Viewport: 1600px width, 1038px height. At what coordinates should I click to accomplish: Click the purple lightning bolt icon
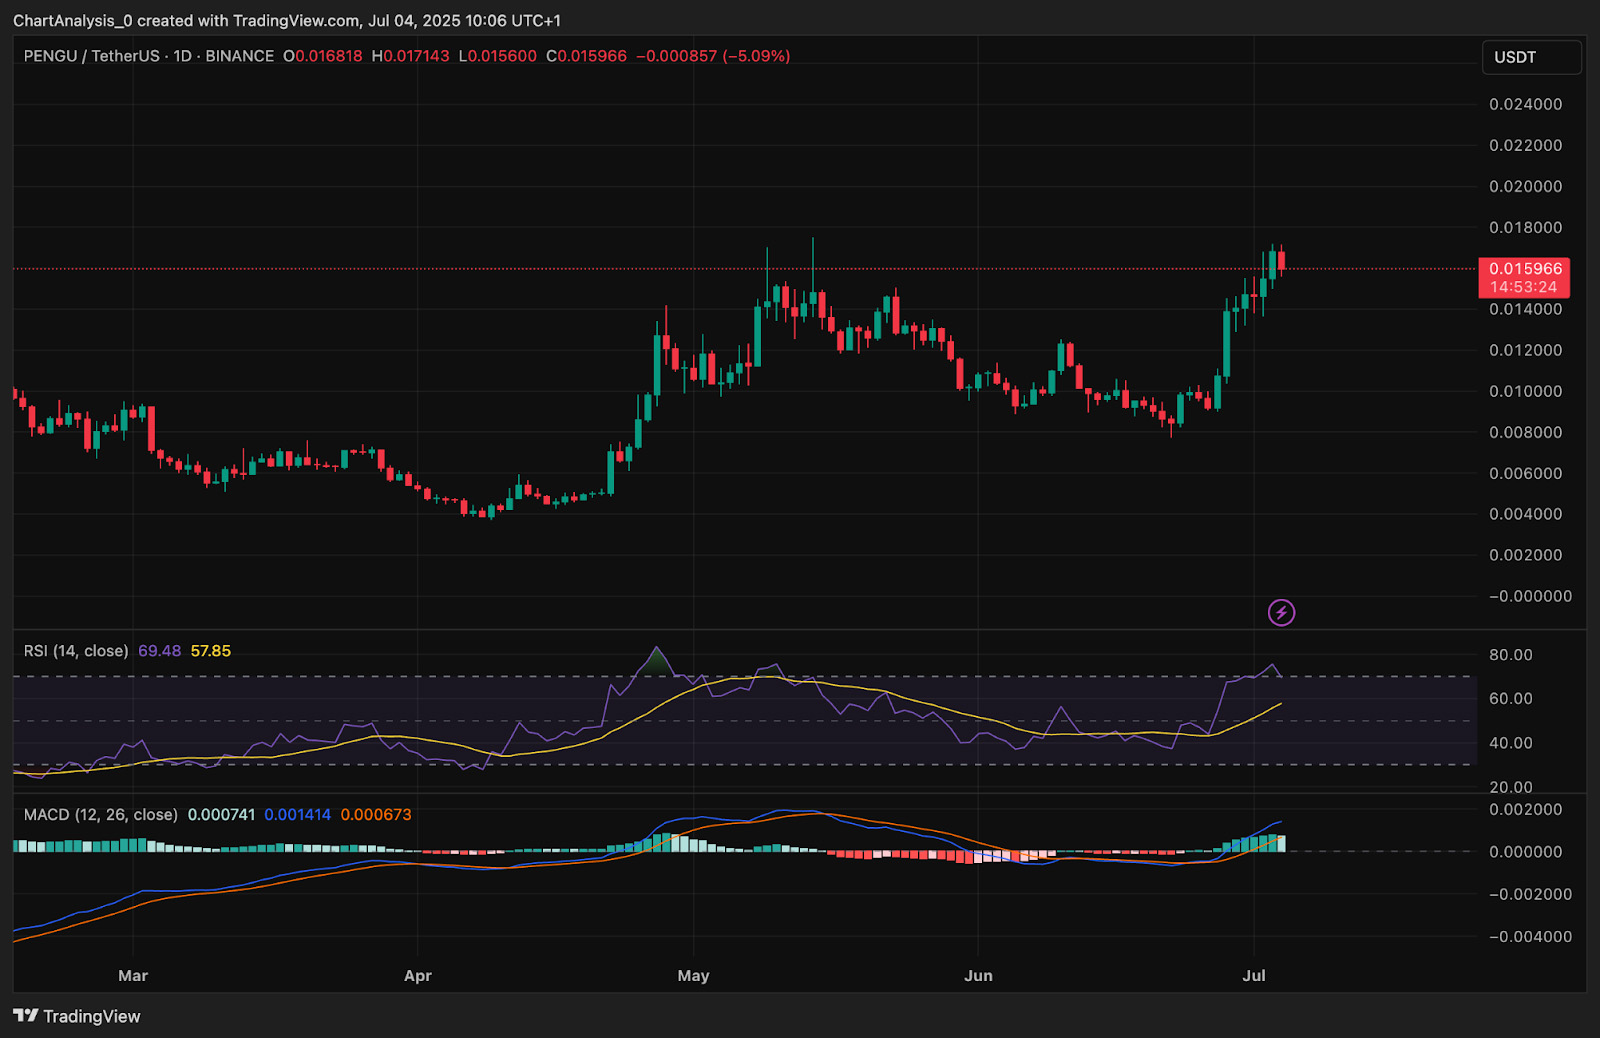1281,612
